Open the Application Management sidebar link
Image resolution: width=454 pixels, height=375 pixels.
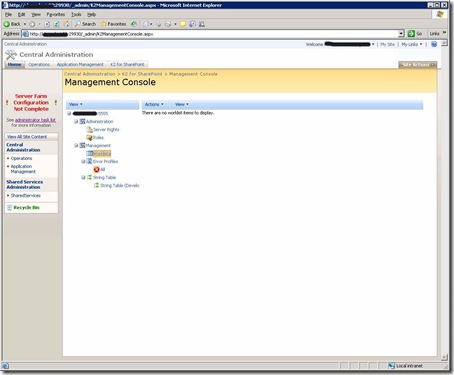pyautogui.click(x=23, y=169)
